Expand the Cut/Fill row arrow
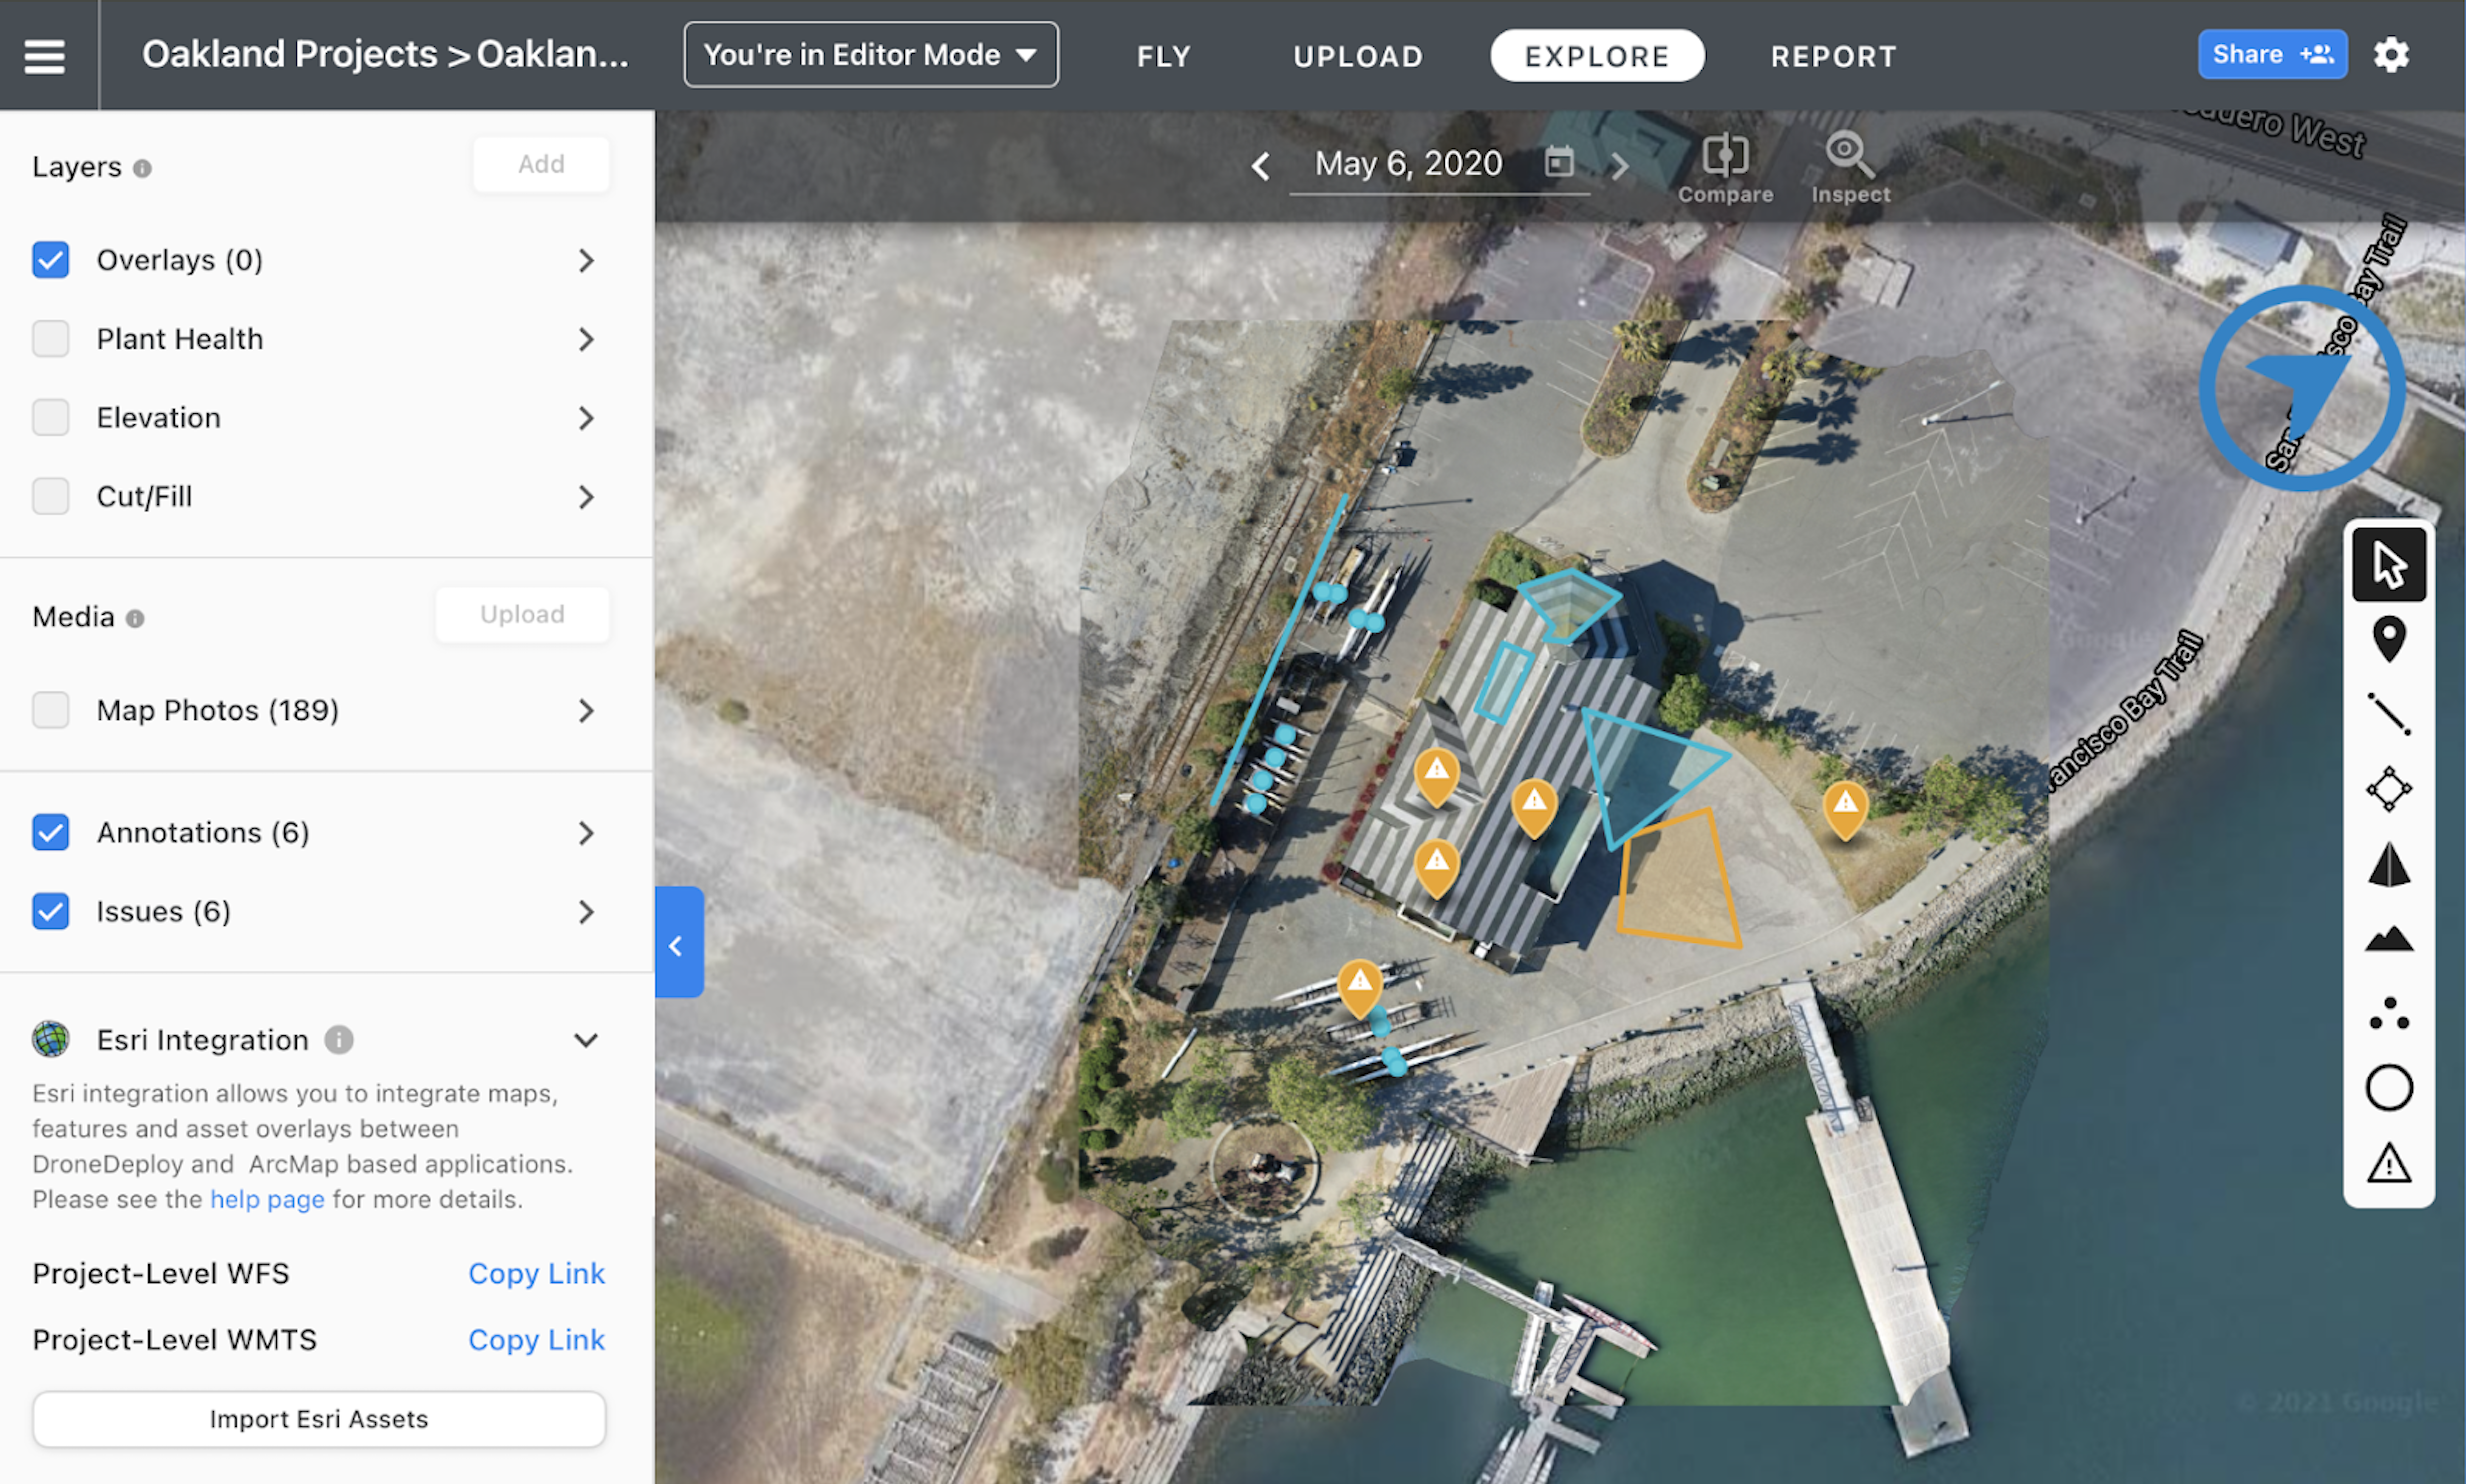 pos(586,497)
